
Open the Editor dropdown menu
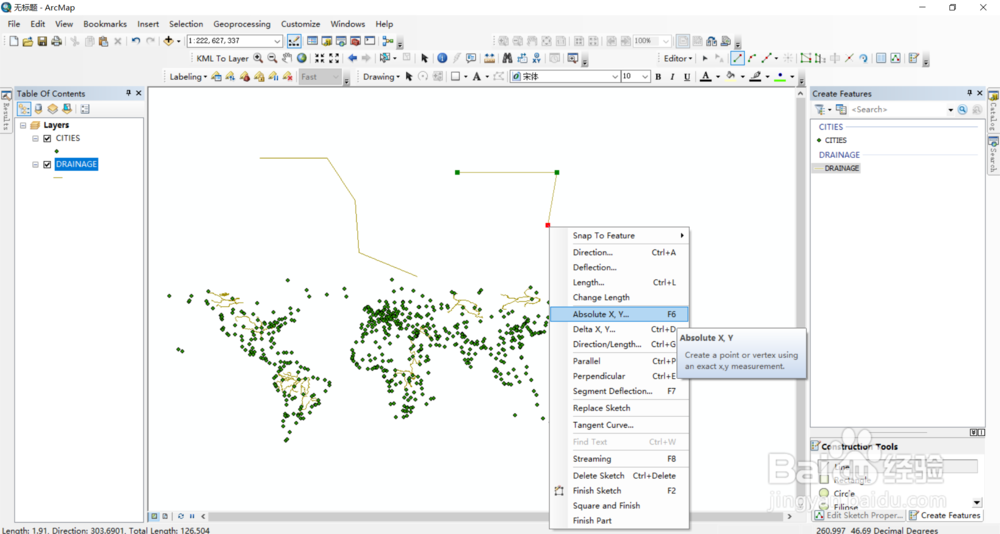coord(677,58)
